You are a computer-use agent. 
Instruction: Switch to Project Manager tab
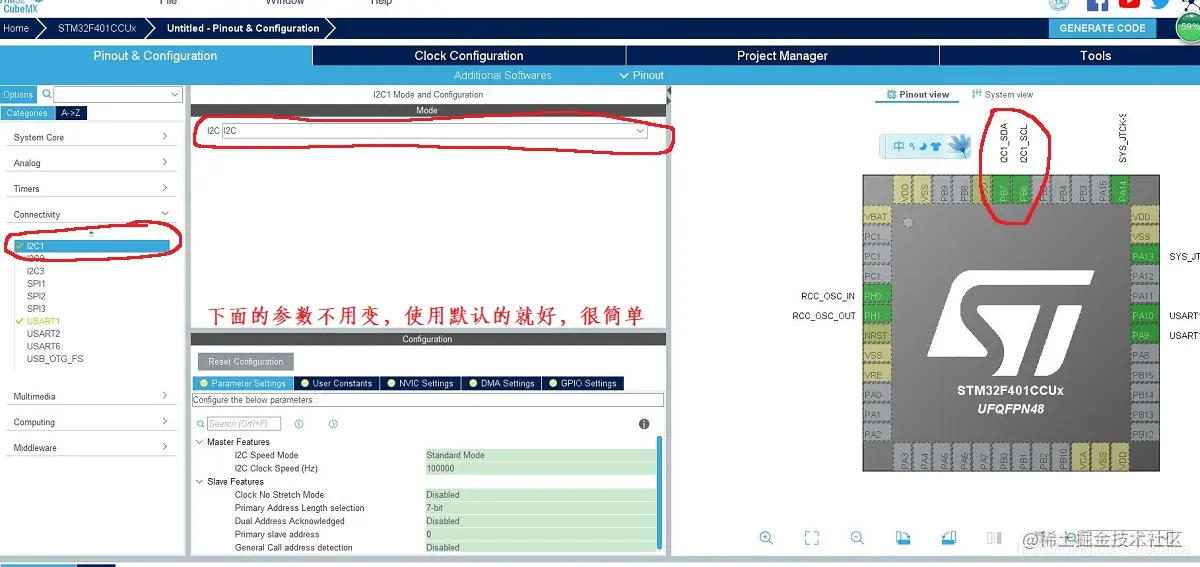782,56
